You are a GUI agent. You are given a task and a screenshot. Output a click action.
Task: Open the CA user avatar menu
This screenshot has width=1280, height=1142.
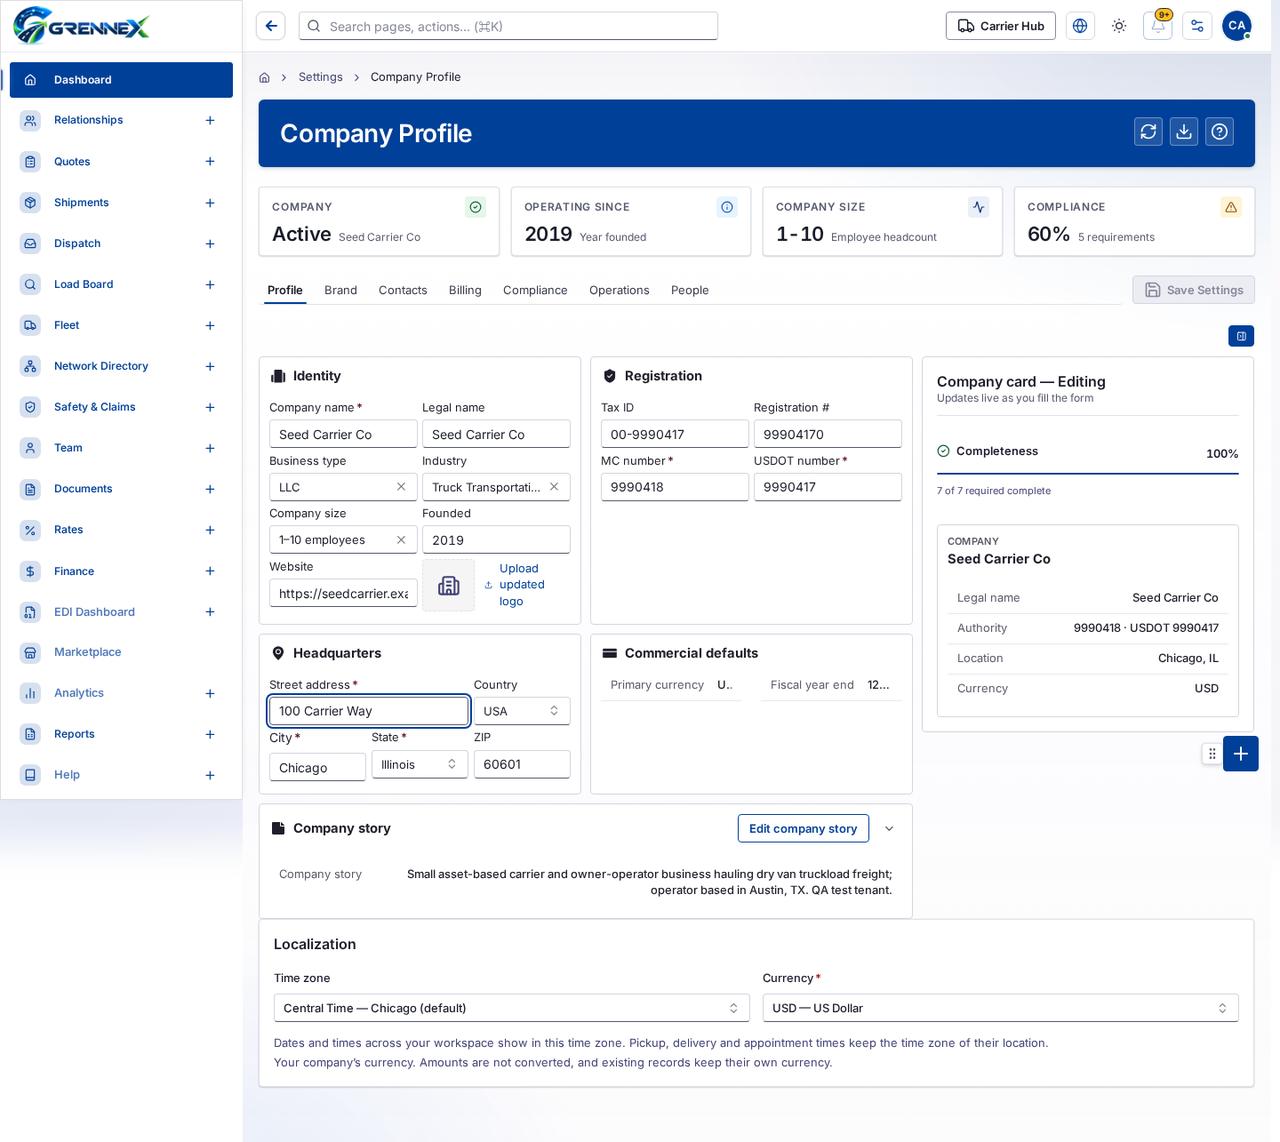click(x=1237, y=26)
